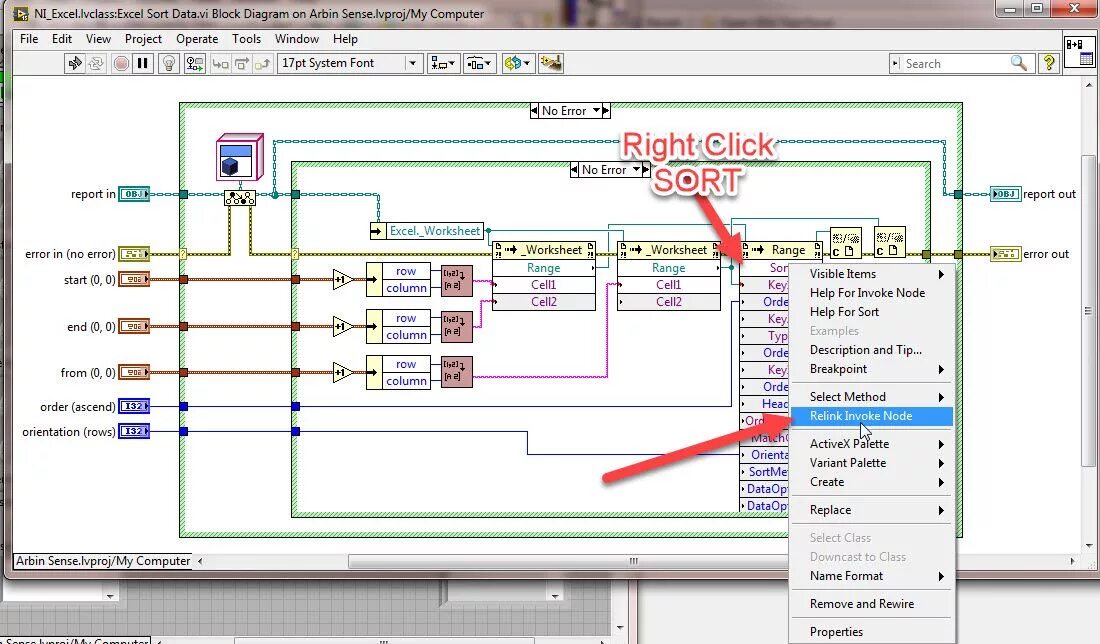This screenshot has width=1100, height=644.
Task: Click the Clean Up Diagram button
Action: click(551, 64)
